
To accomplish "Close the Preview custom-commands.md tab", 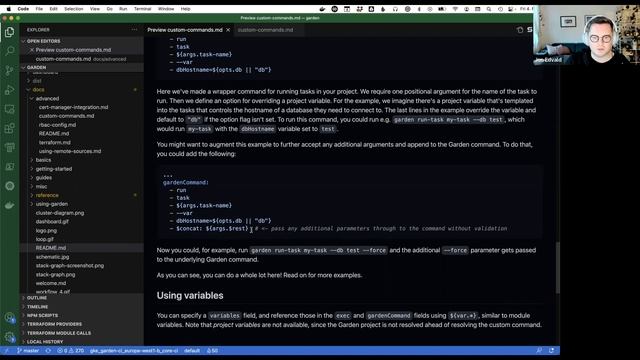I will click(228, 30).
